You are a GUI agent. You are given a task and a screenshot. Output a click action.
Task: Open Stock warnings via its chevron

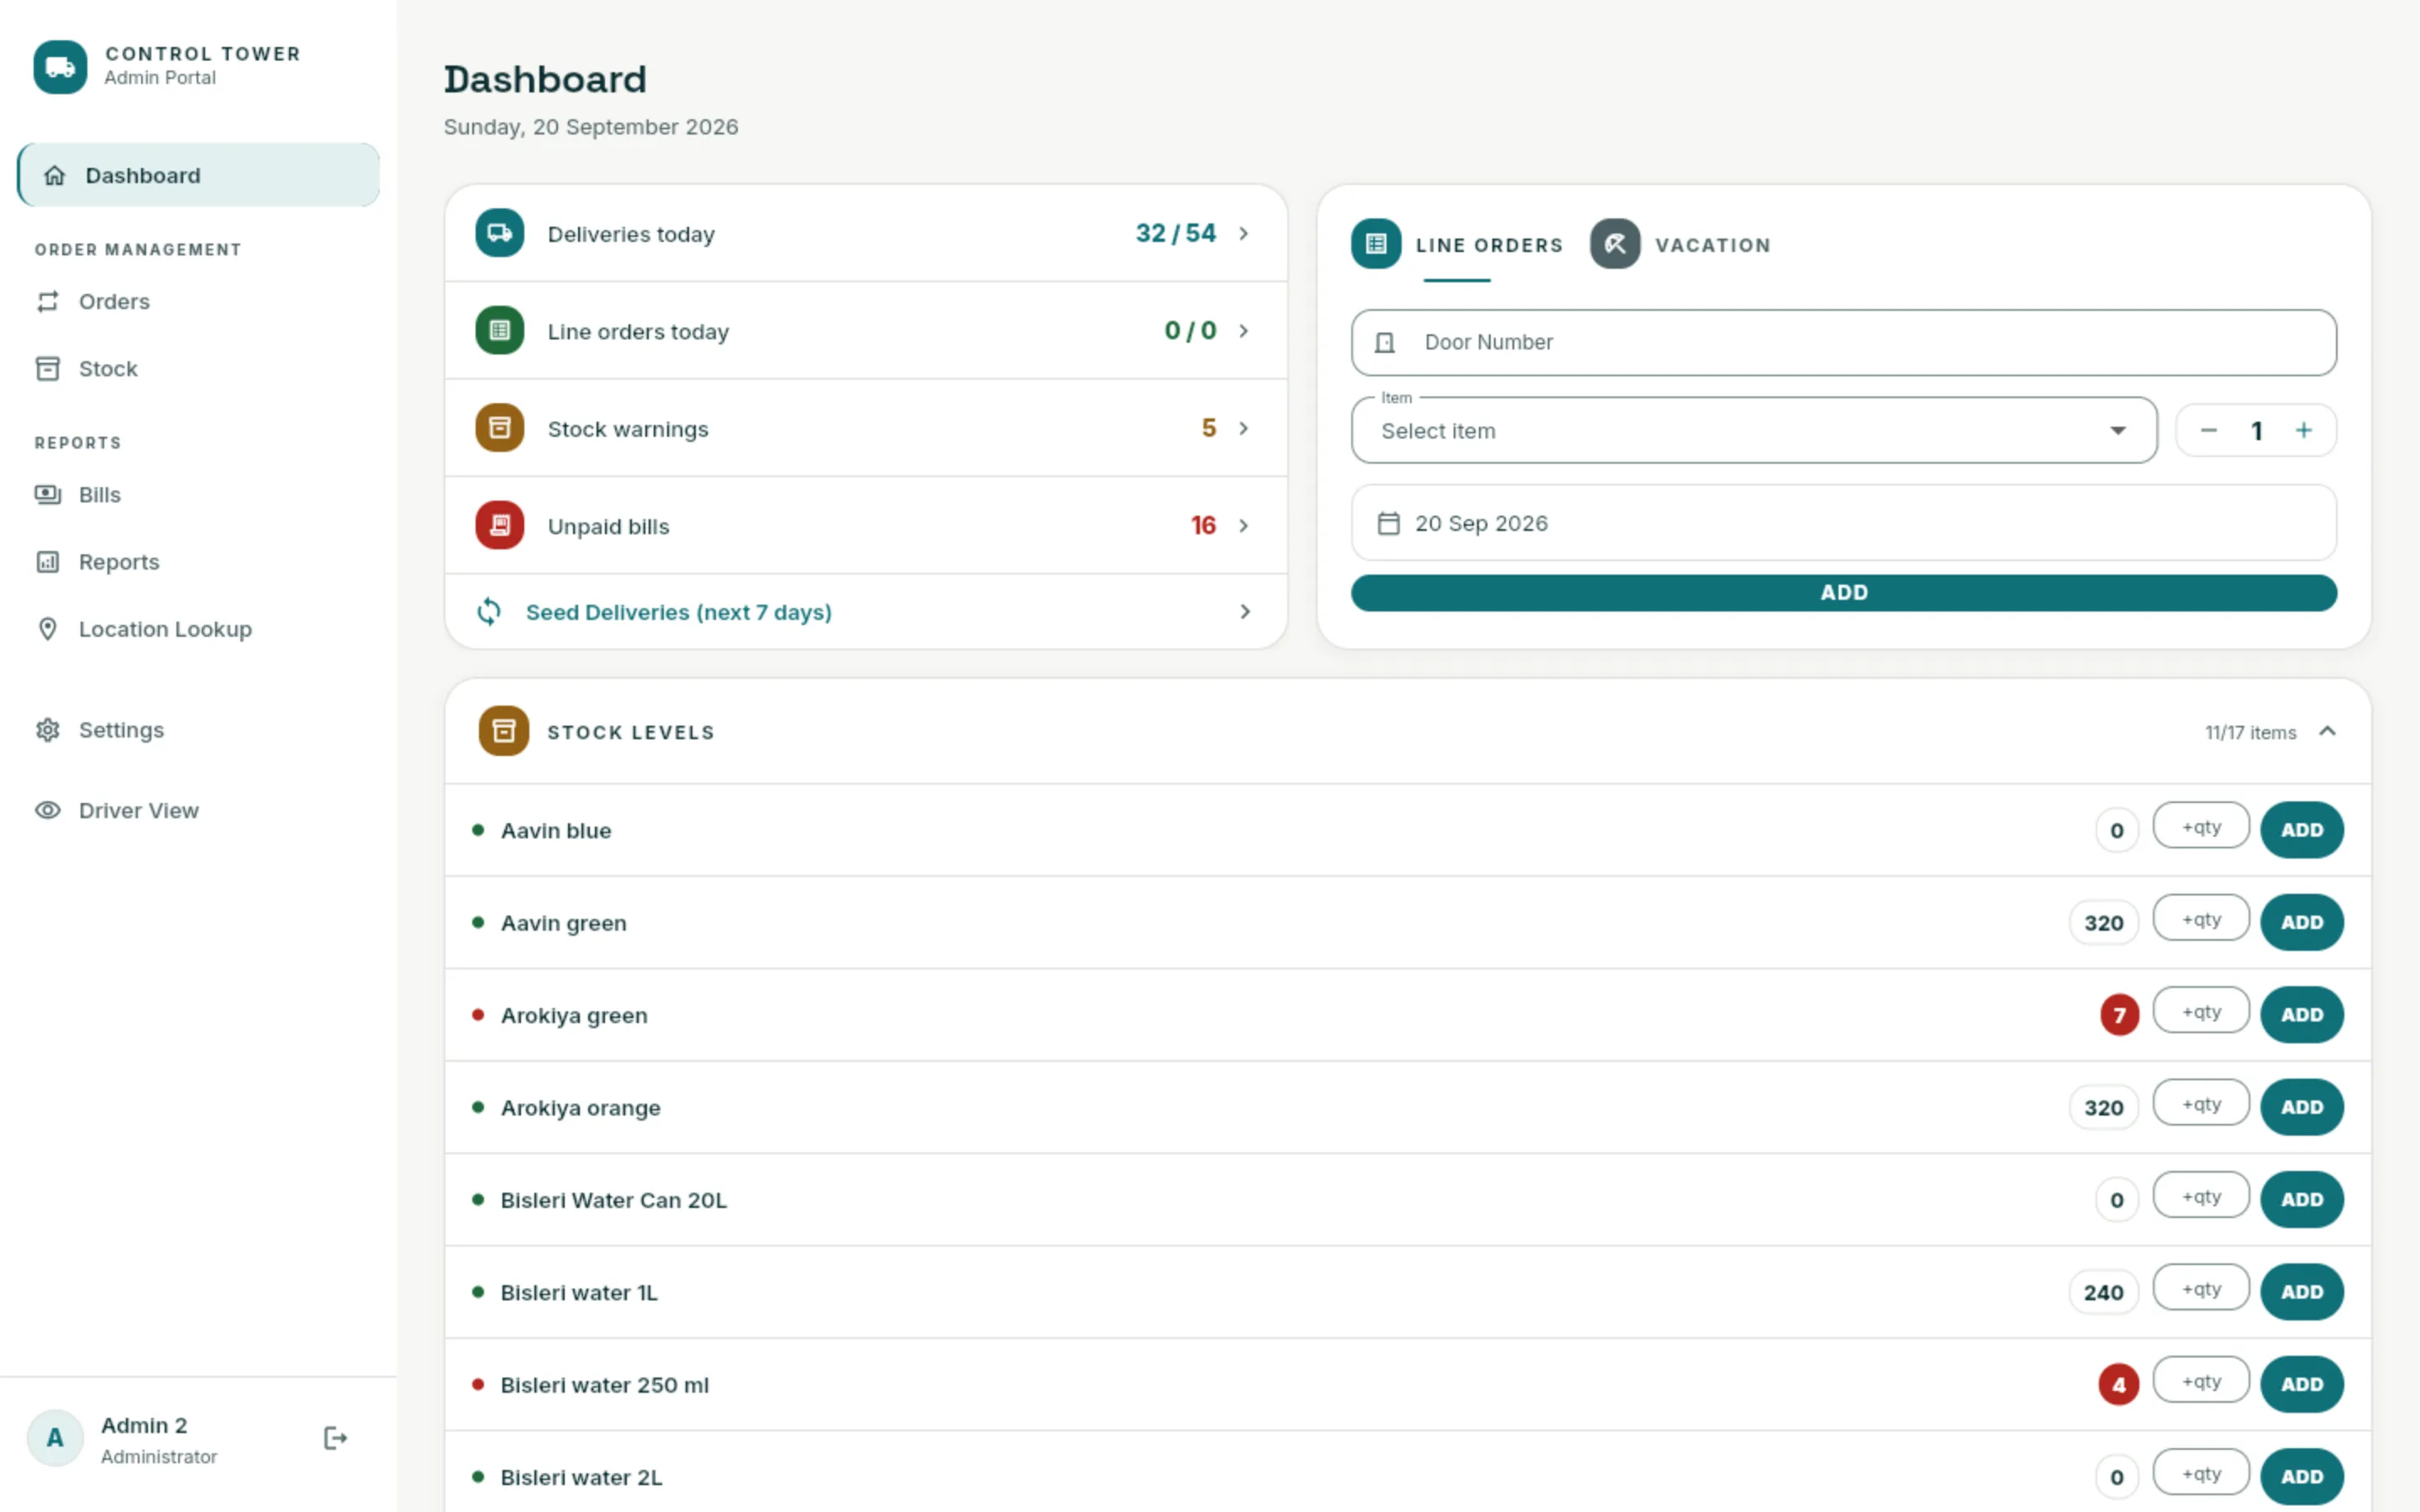(1244, 428)
